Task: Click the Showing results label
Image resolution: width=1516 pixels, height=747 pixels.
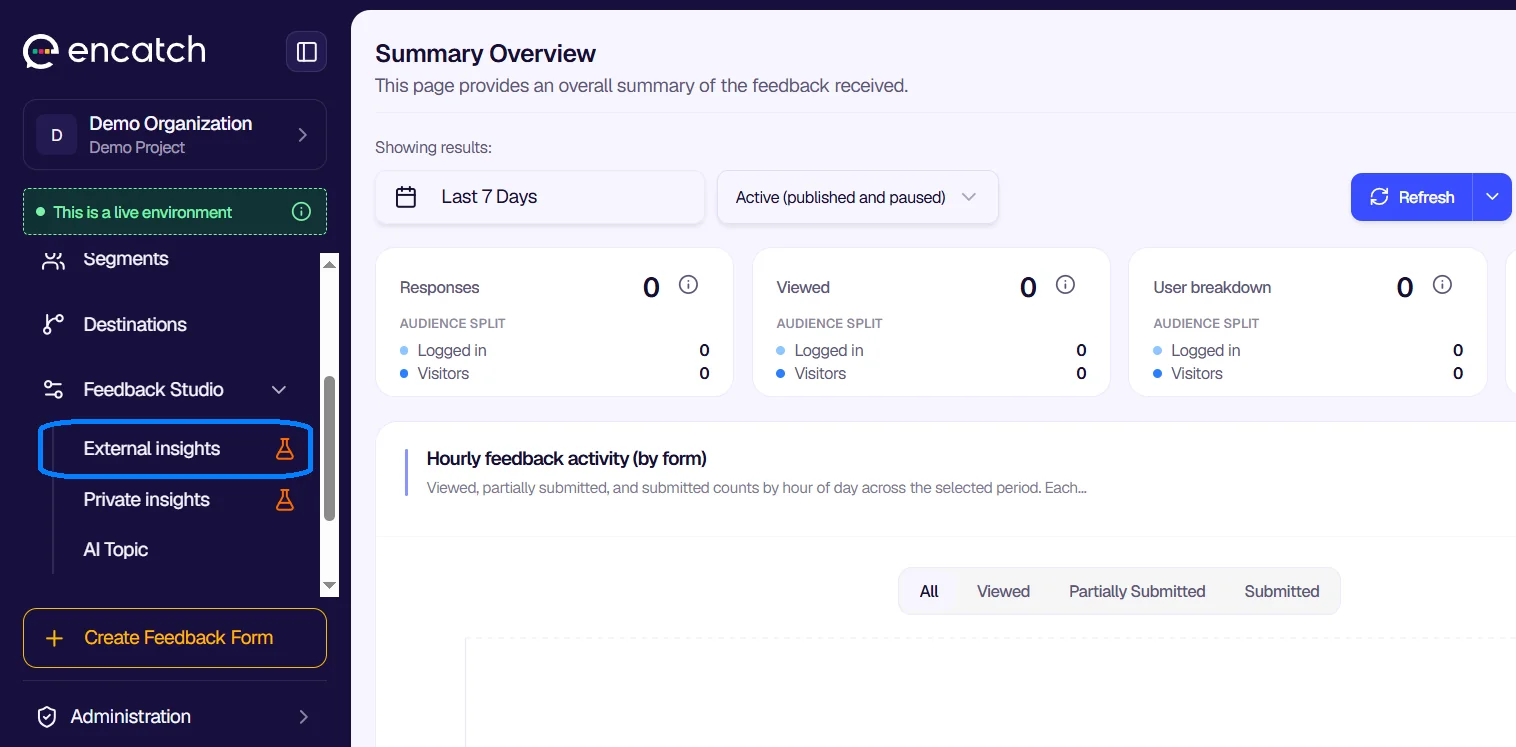Action: coord(433,148)
